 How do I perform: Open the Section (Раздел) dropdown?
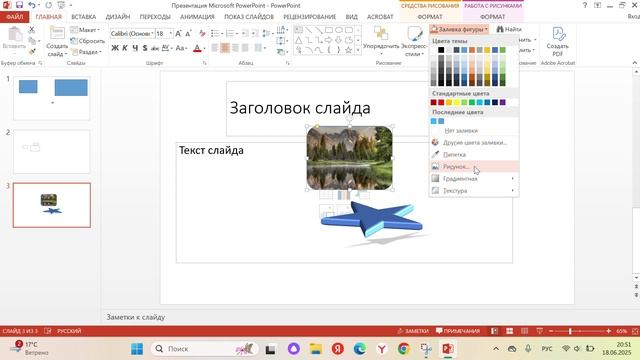(x=86, y=52)
